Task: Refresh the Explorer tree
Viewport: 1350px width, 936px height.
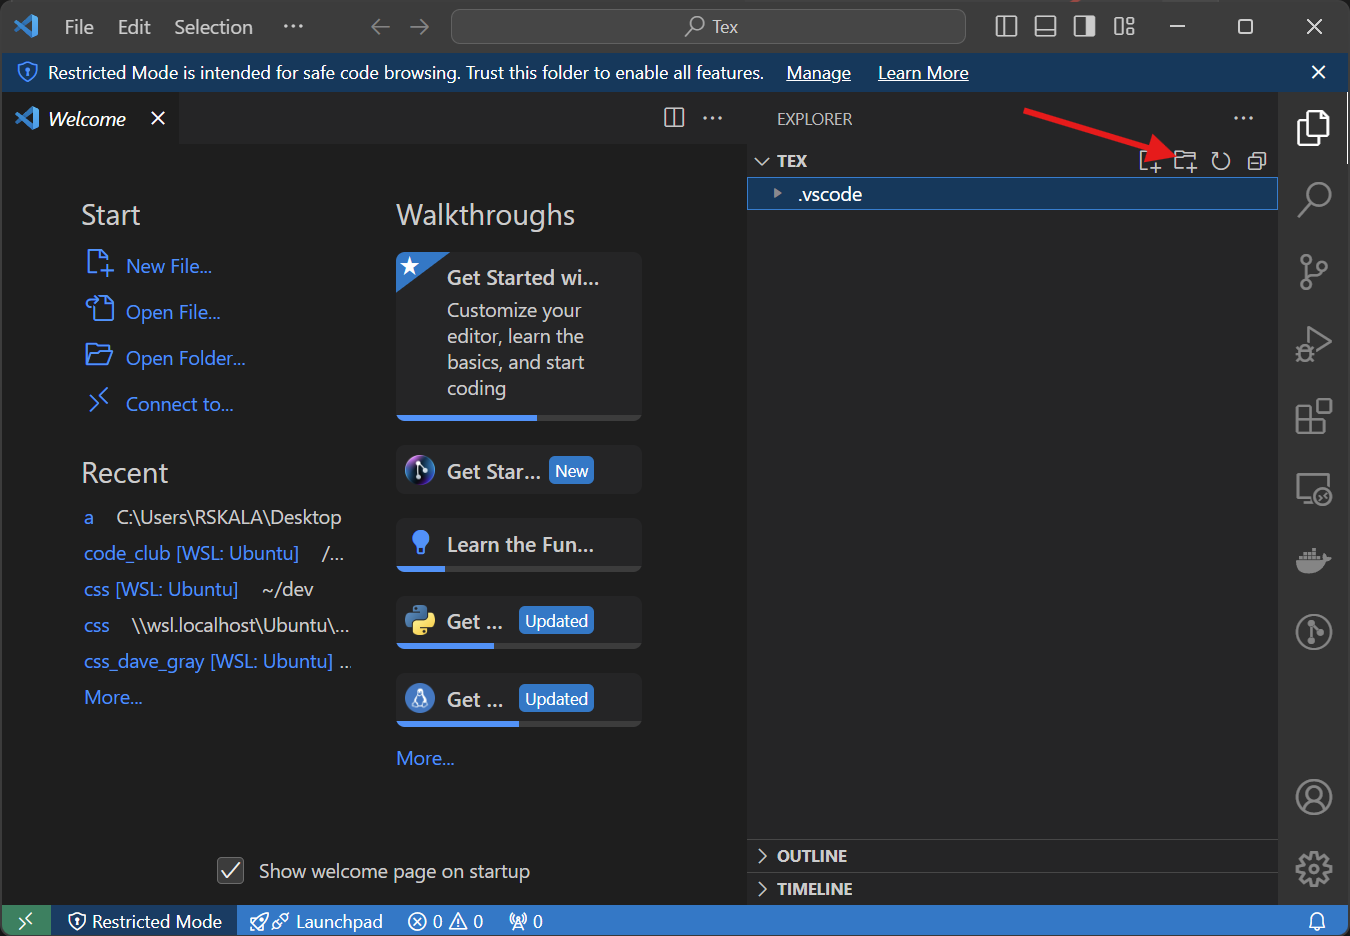Action: coord(1221,161)
